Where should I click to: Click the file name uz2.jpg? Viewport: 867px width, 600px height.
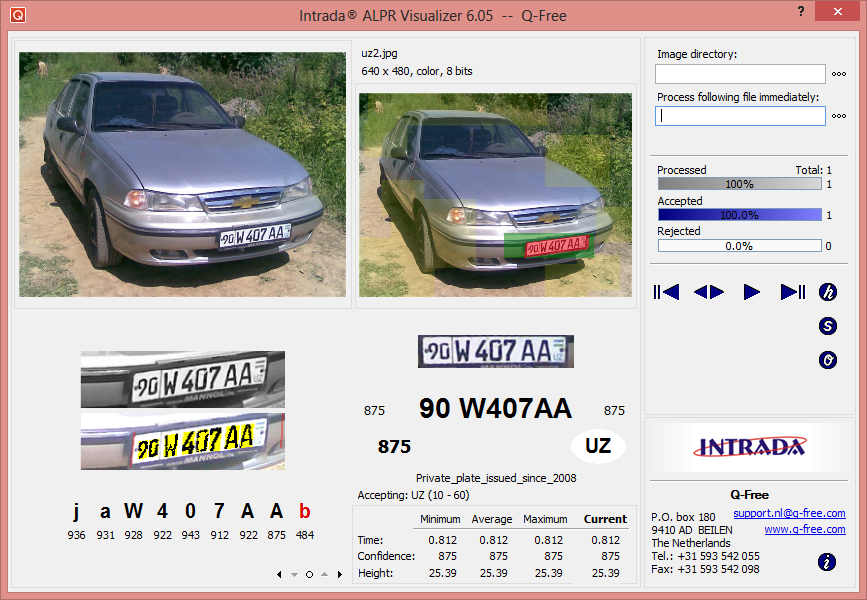coord(379,54)
